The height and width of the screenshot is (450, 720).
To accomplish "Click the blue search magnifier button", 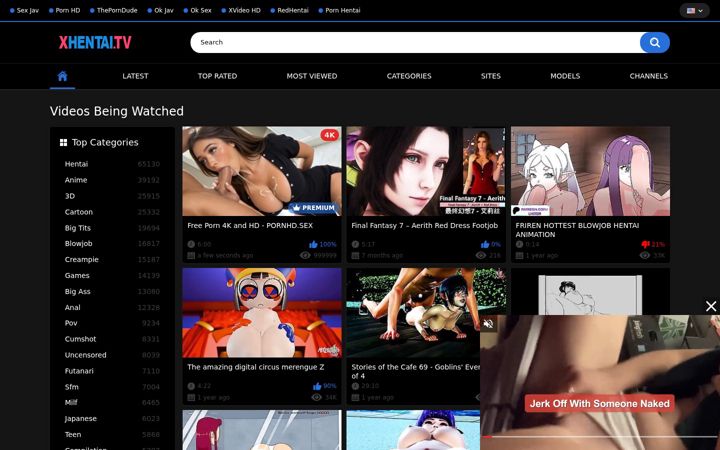I will (655, 43).
